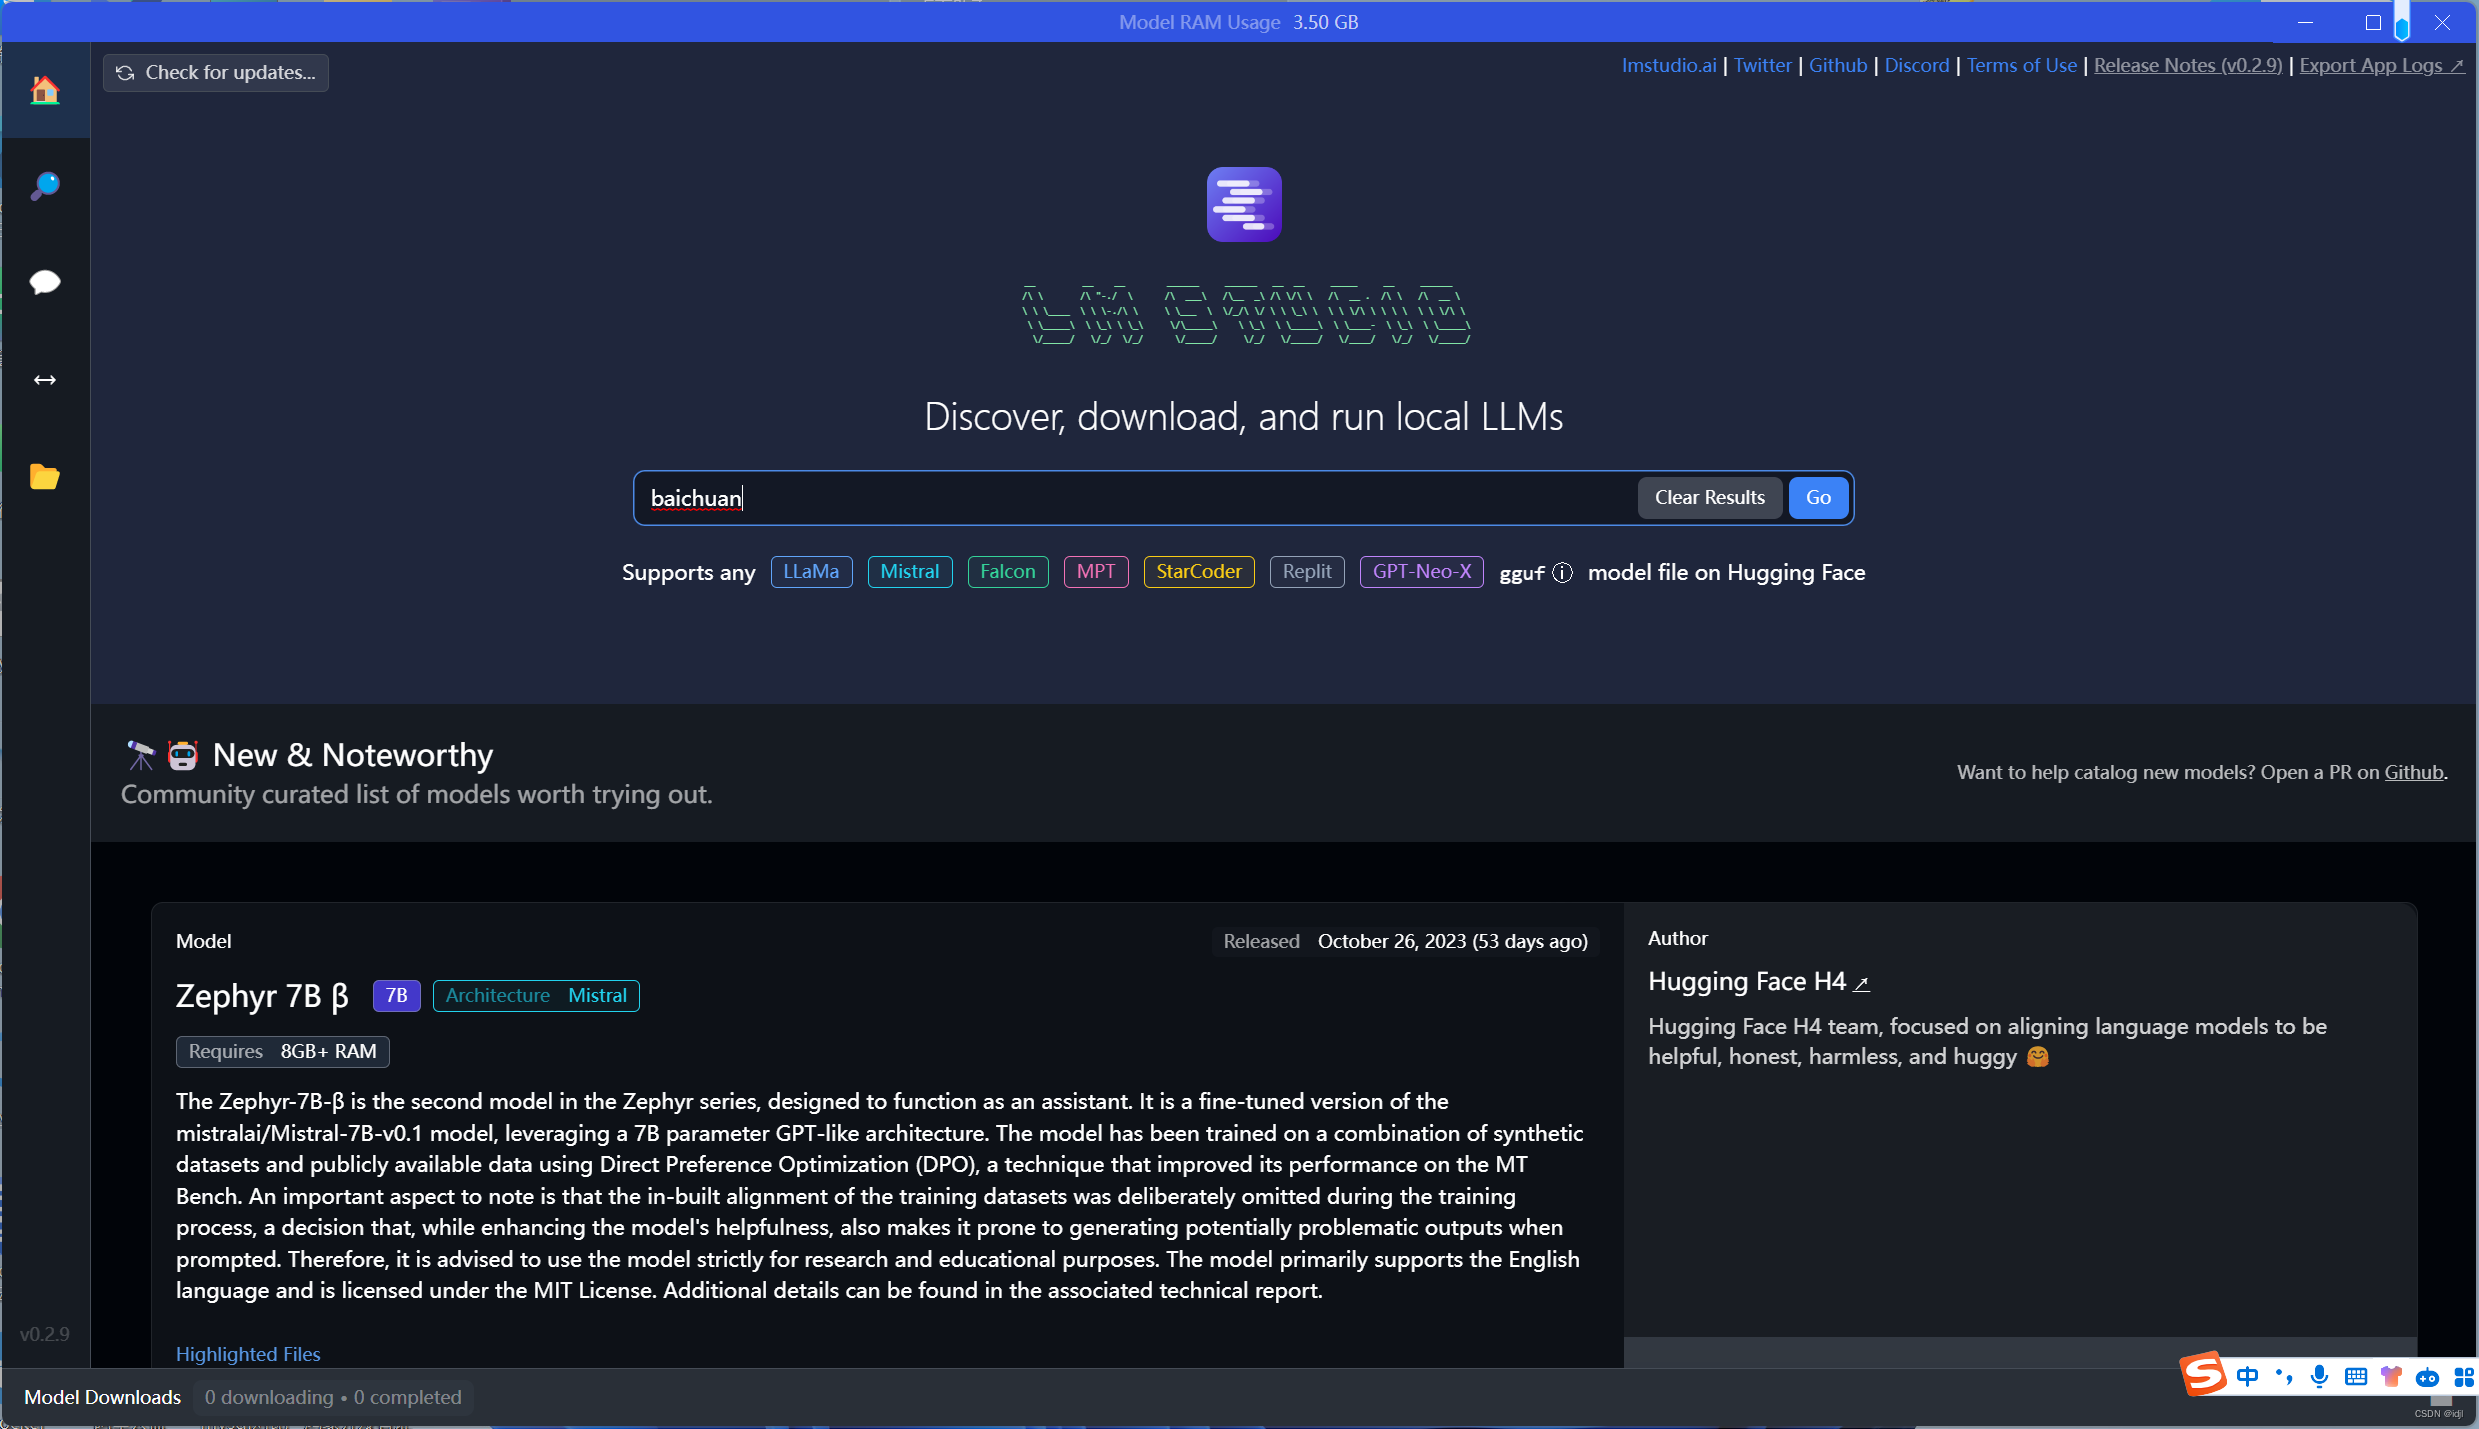Open the IME skin shirt icon
Screen dimensions: 2479x1429
[2391, 1377]
